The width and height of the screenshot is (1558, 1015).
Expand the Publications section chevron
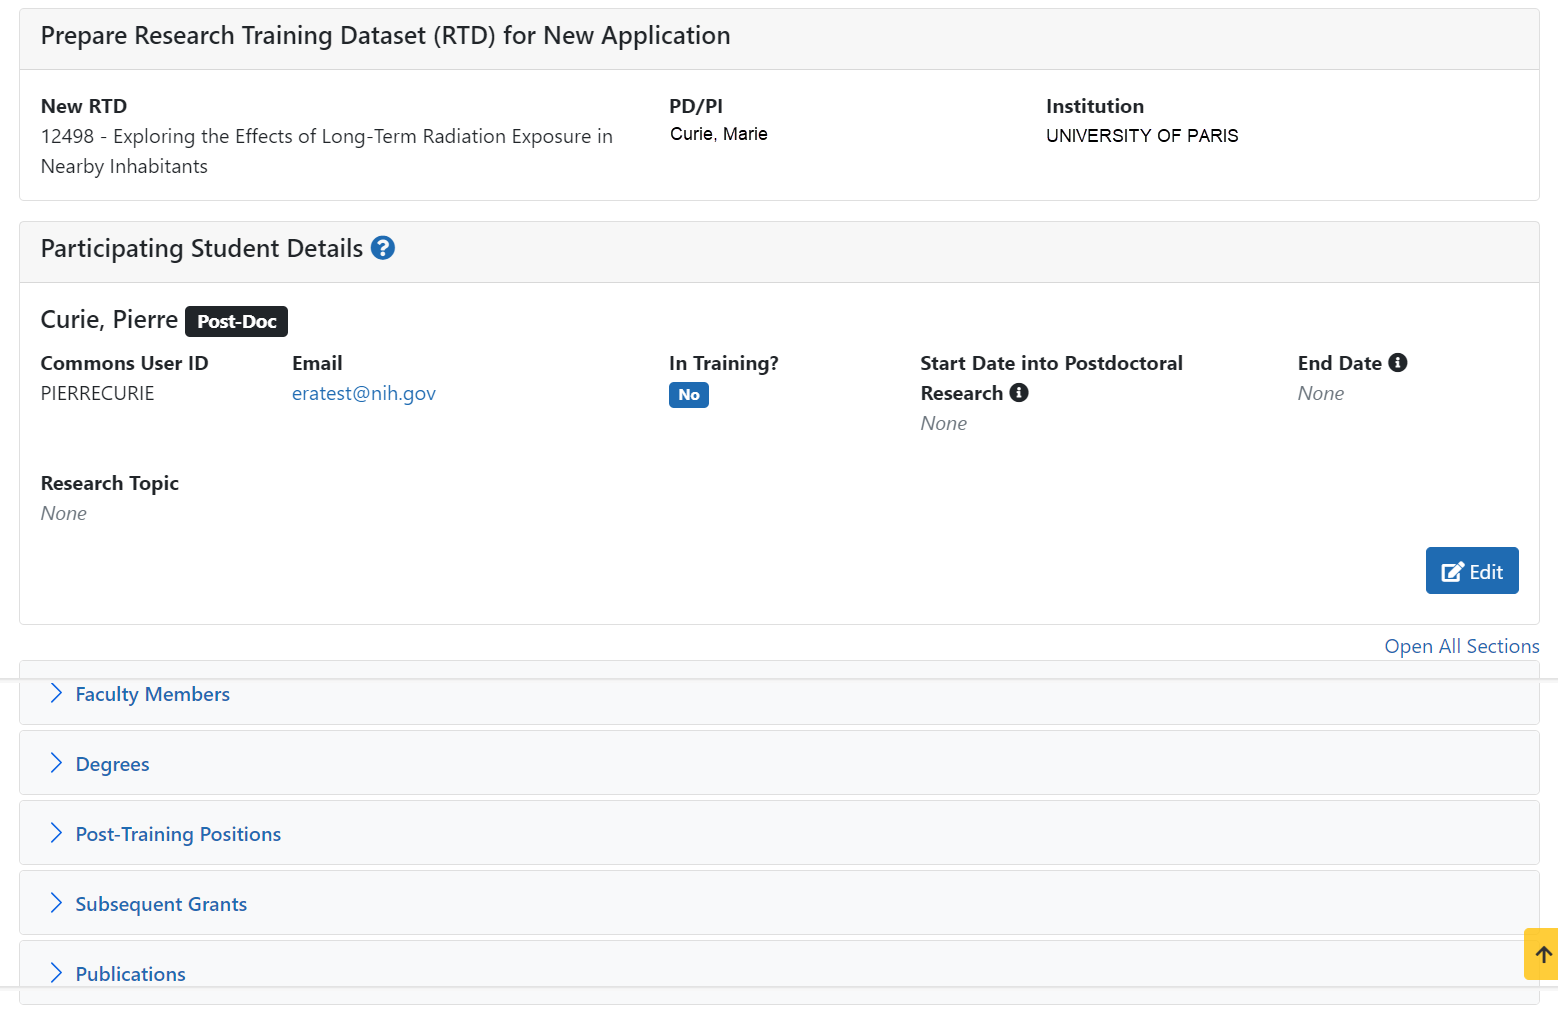56,973
